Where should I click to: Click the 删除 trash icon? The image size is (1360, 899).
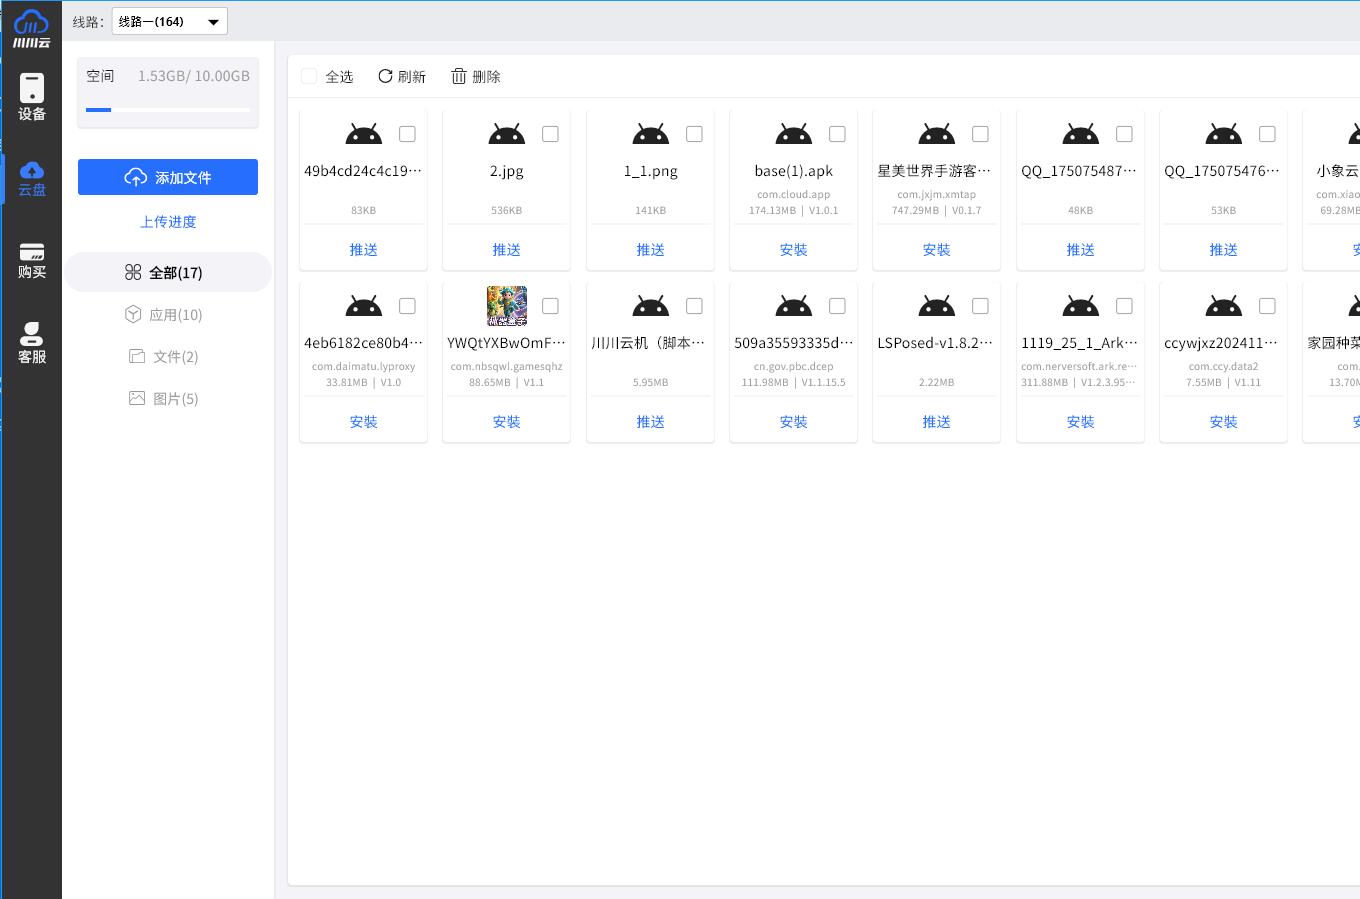pyautogui.click(x=459, y=76)
